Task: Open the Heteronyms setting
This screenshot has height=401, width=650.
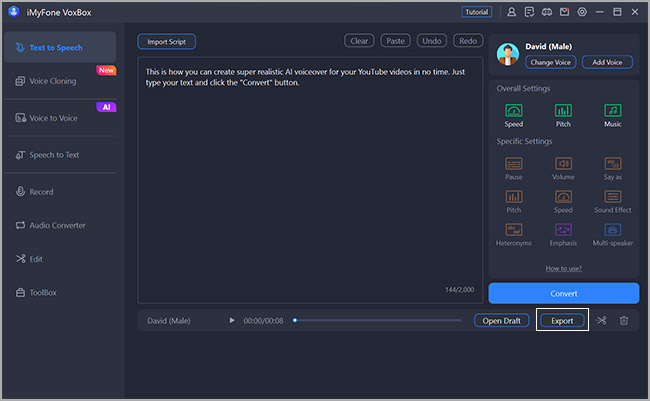Action: click(x=514, y=235)
